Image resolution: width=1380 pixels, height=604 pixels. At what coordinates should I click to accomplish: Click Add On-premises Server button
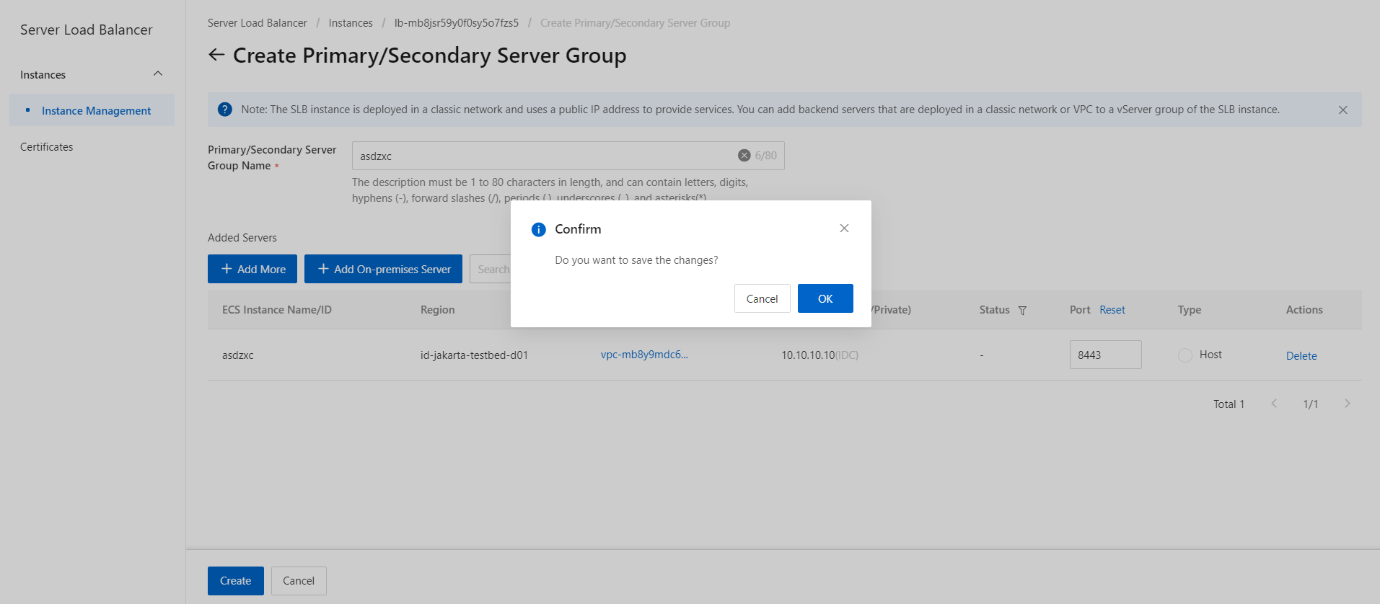383,269
